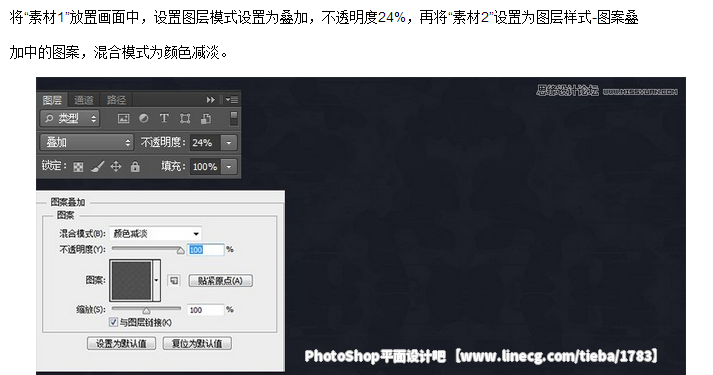Filter for smart objects icon

[x=206, y=119]
